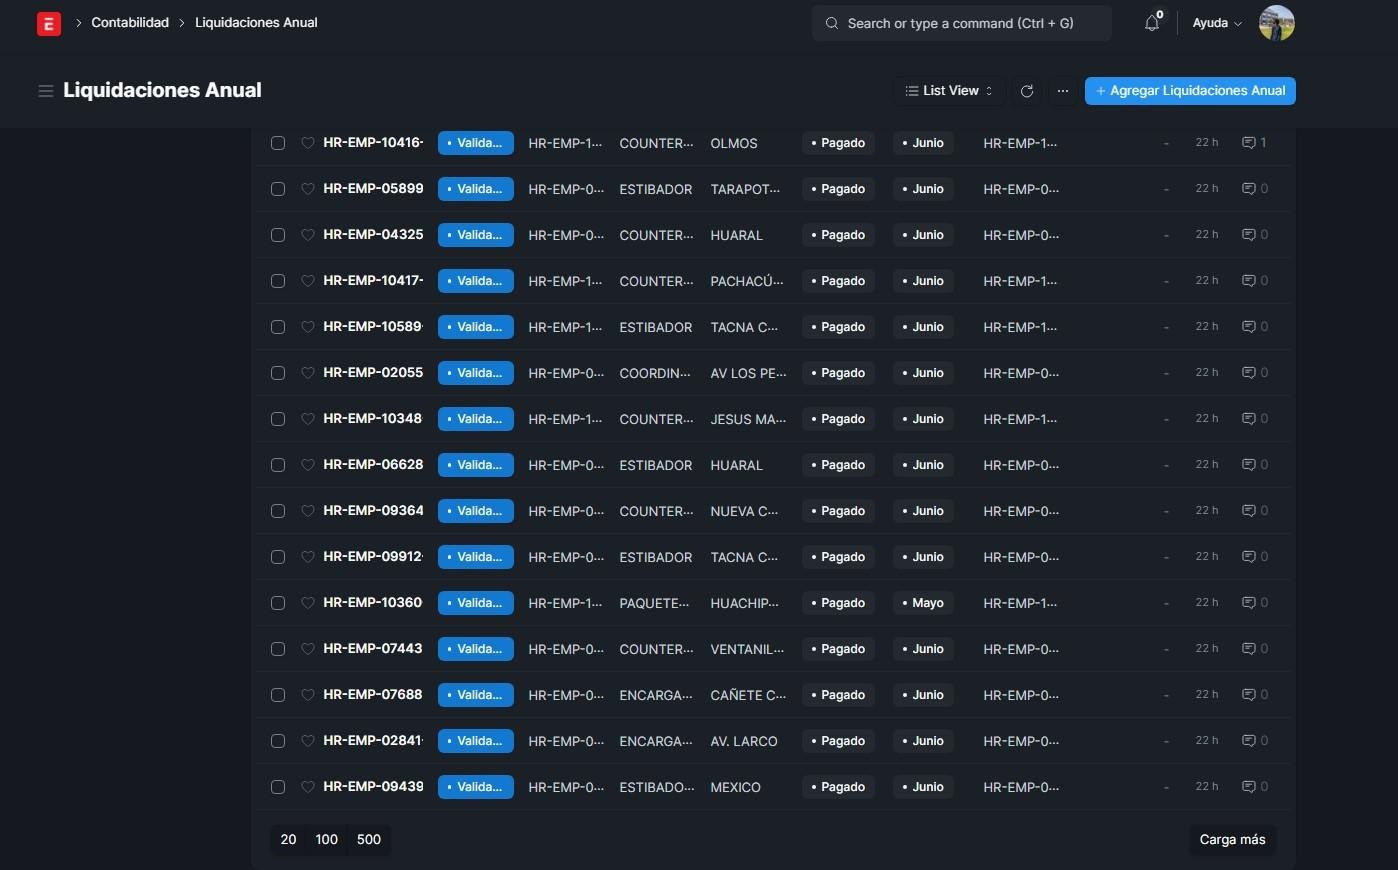Go to Contabilidad breadcrumb
Screen dimensions: 1398x870
point(130,23)
